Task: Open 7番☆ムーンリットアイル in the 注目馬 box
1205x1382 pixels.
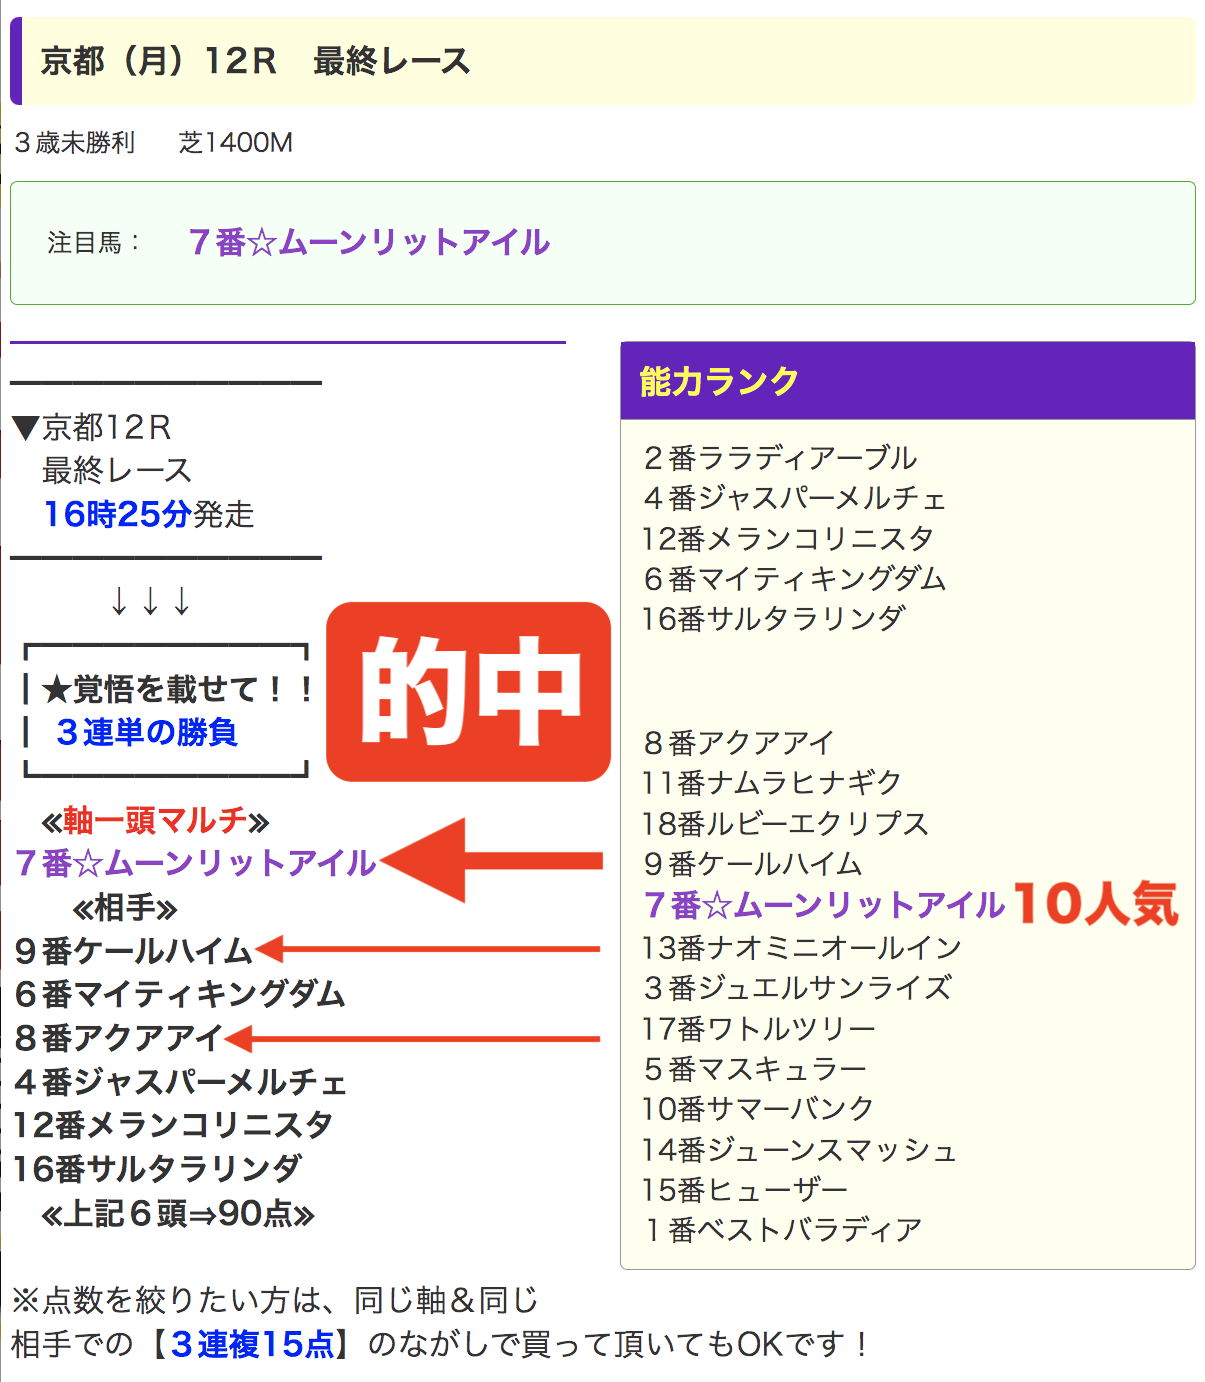Action: tap(369, 242)
